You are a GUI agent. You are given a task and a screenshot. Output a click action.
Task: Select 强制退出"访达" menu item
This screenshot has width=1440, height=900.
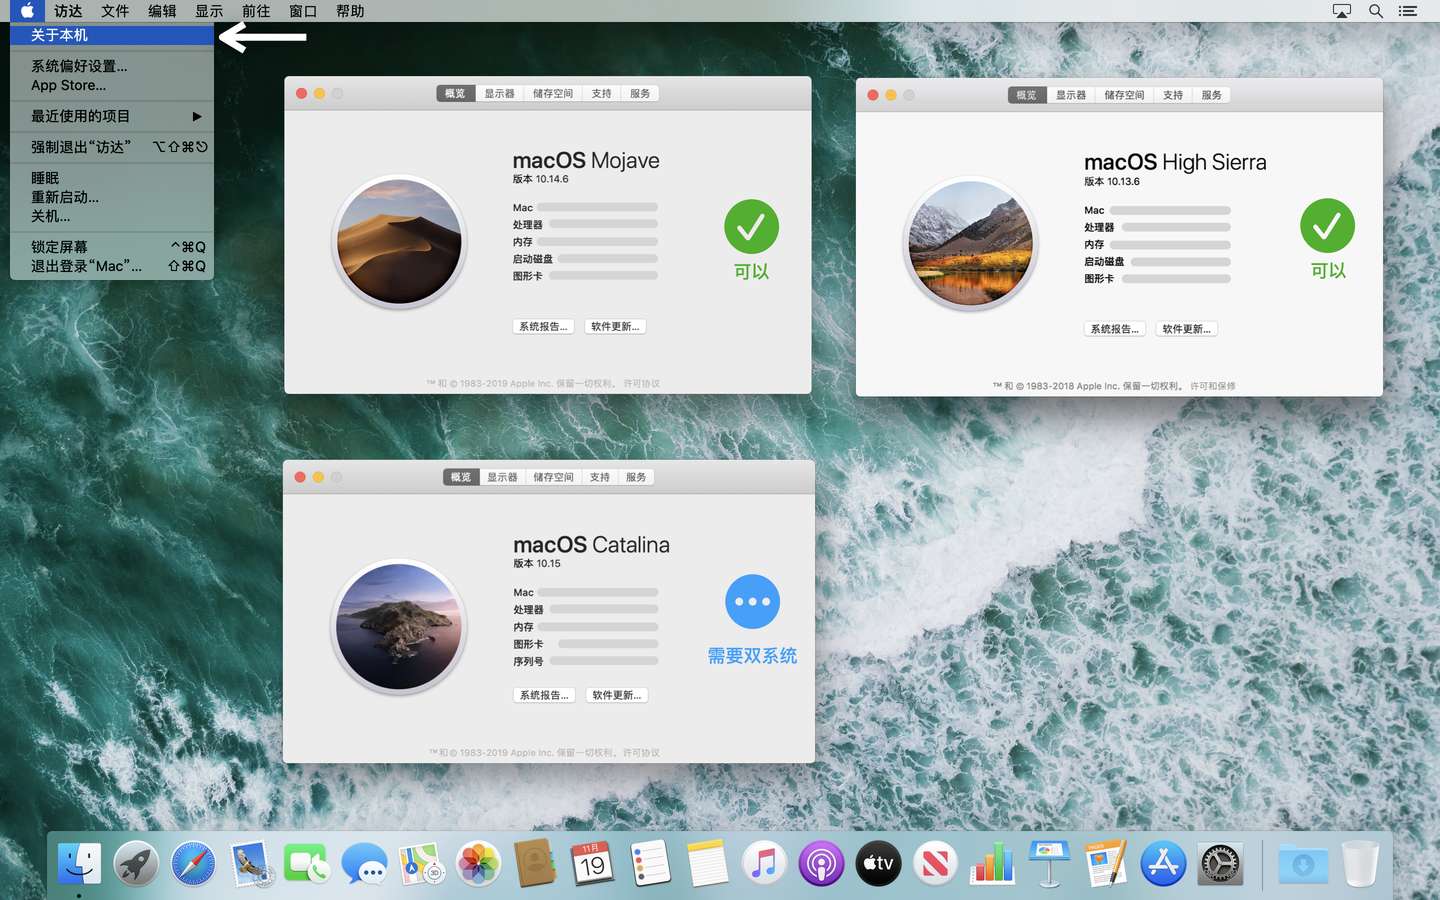pyautogui.click(x=112, y=147)
